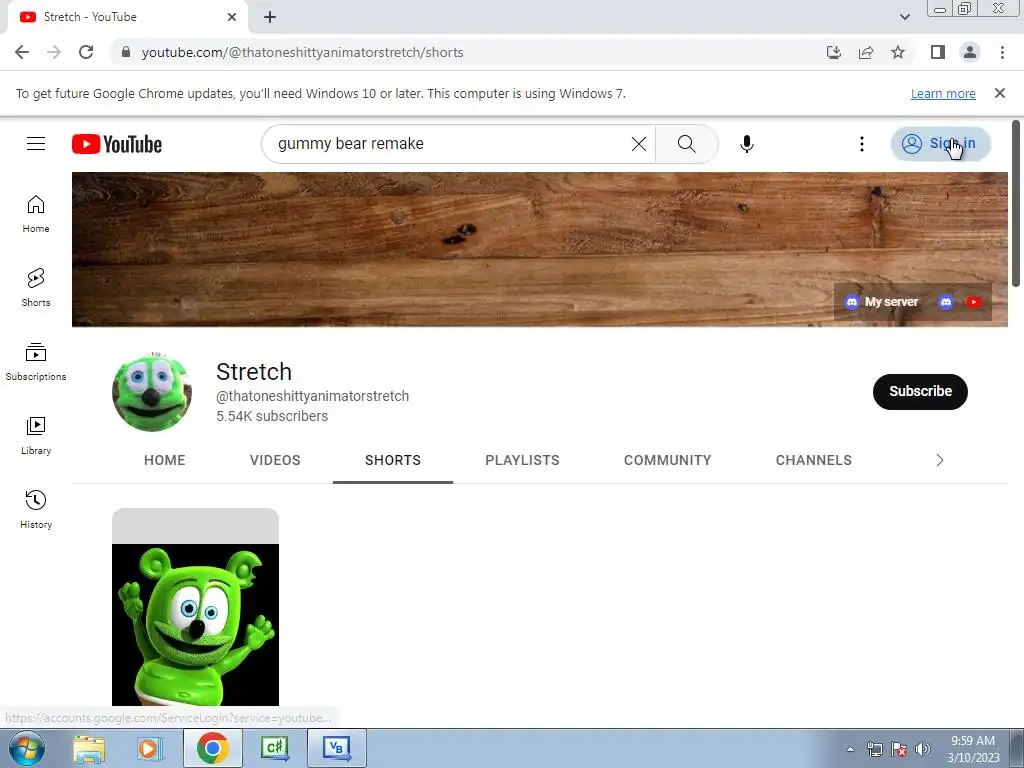Open the C# taskbar application
The image size is (1024, 768).
pos(274,748)
